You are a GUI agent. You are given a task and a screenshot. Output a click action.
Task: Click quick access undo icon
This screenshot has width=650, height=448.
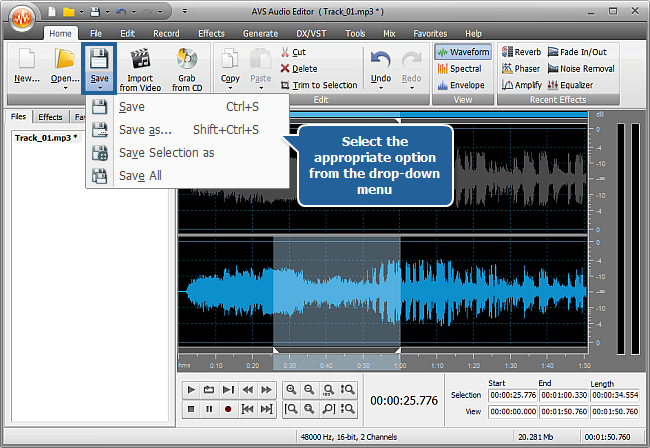coord(121,12)
